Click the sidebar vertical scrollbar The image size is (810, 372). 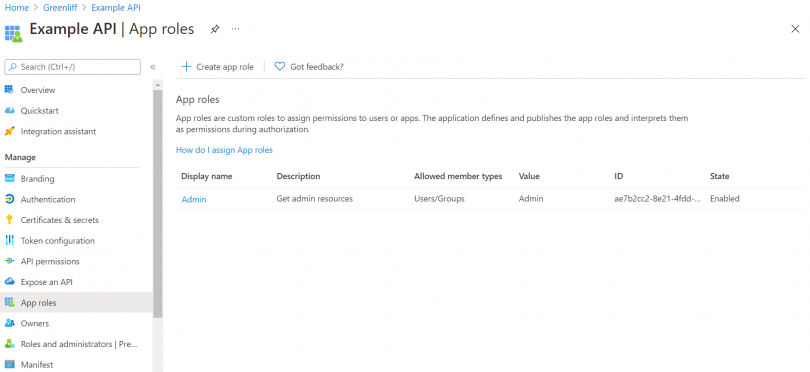pos(158,204)
